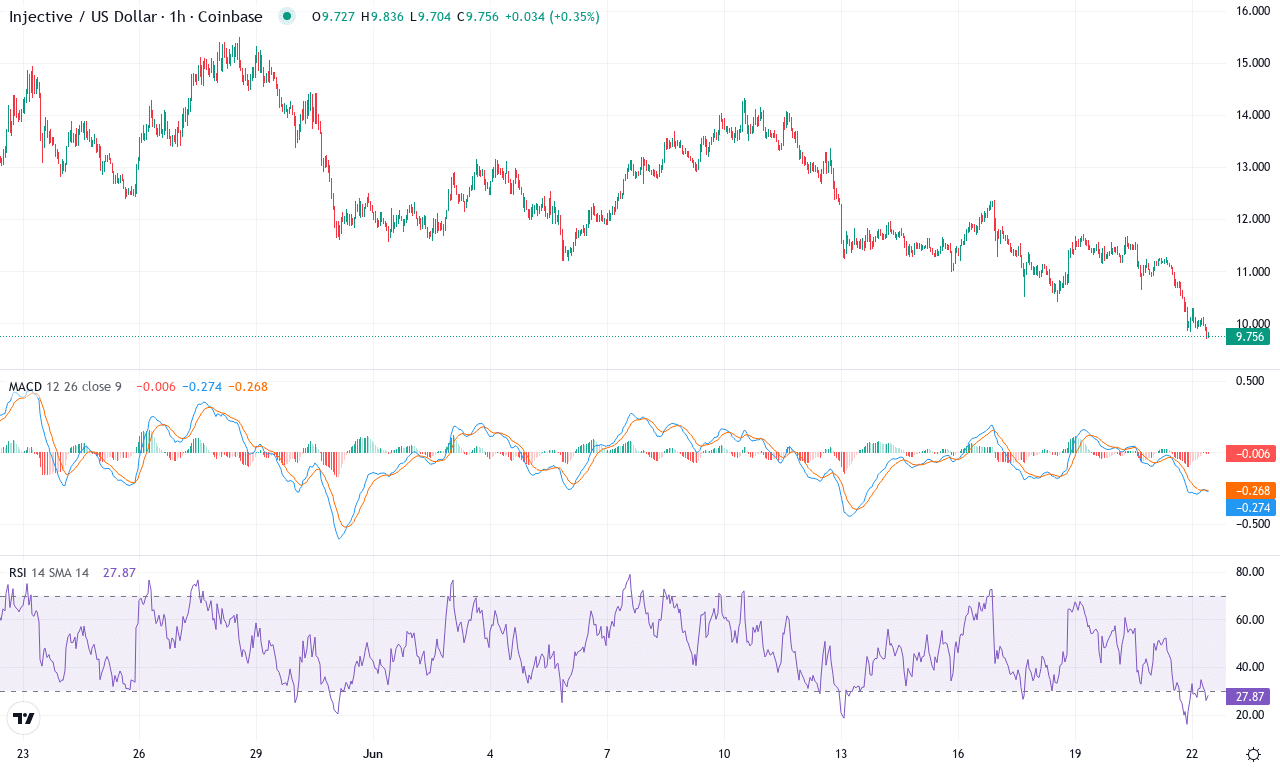
Task: Click the 13.000 price axis label
Action: [1252, 167]
